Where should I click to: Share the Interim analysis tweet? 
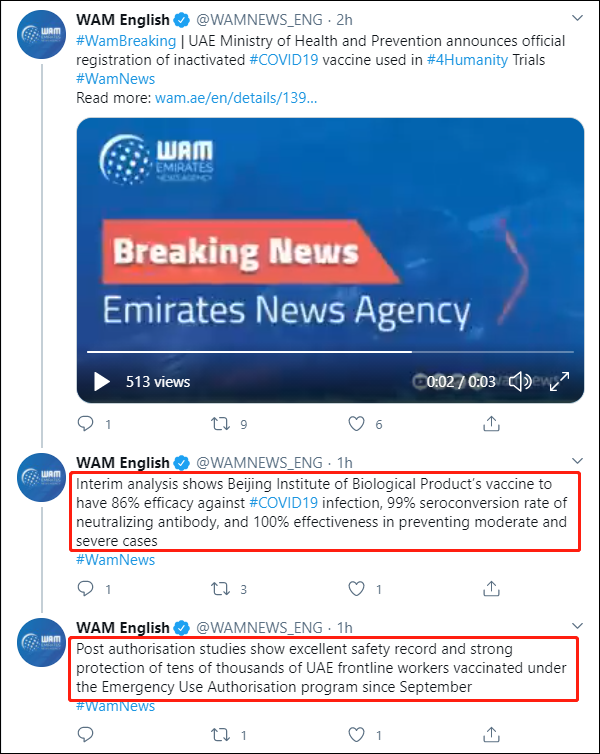(491, 589)
